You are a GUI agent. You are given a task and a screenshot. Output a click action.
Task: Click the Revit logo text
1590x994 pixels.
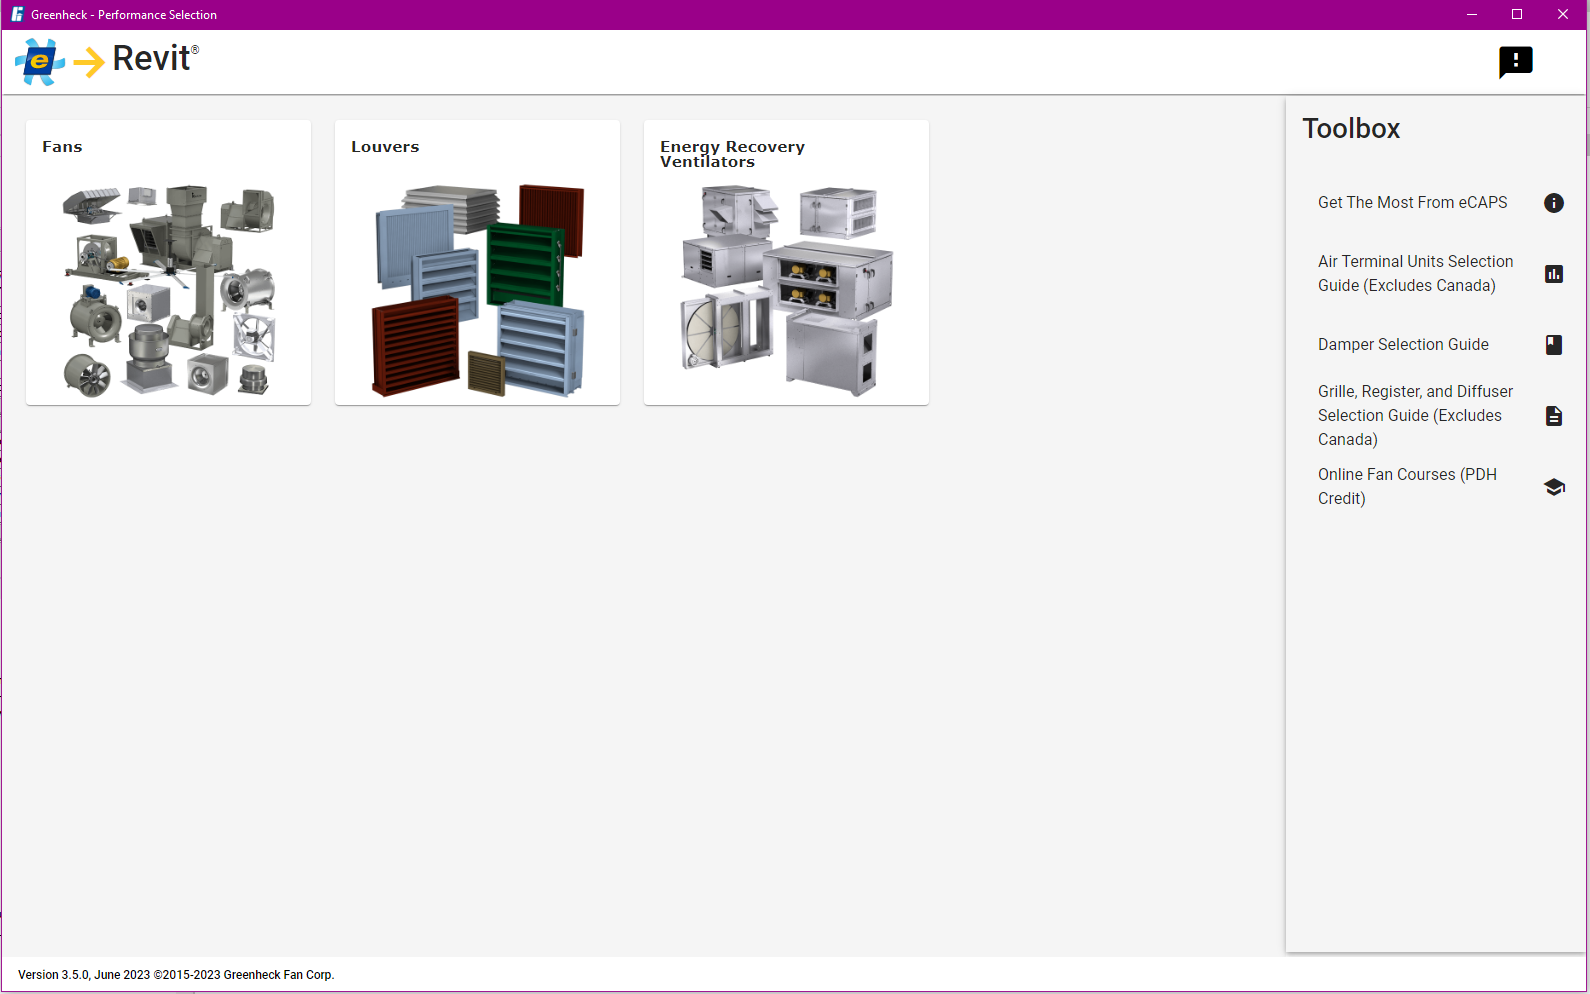click(155, 59)
